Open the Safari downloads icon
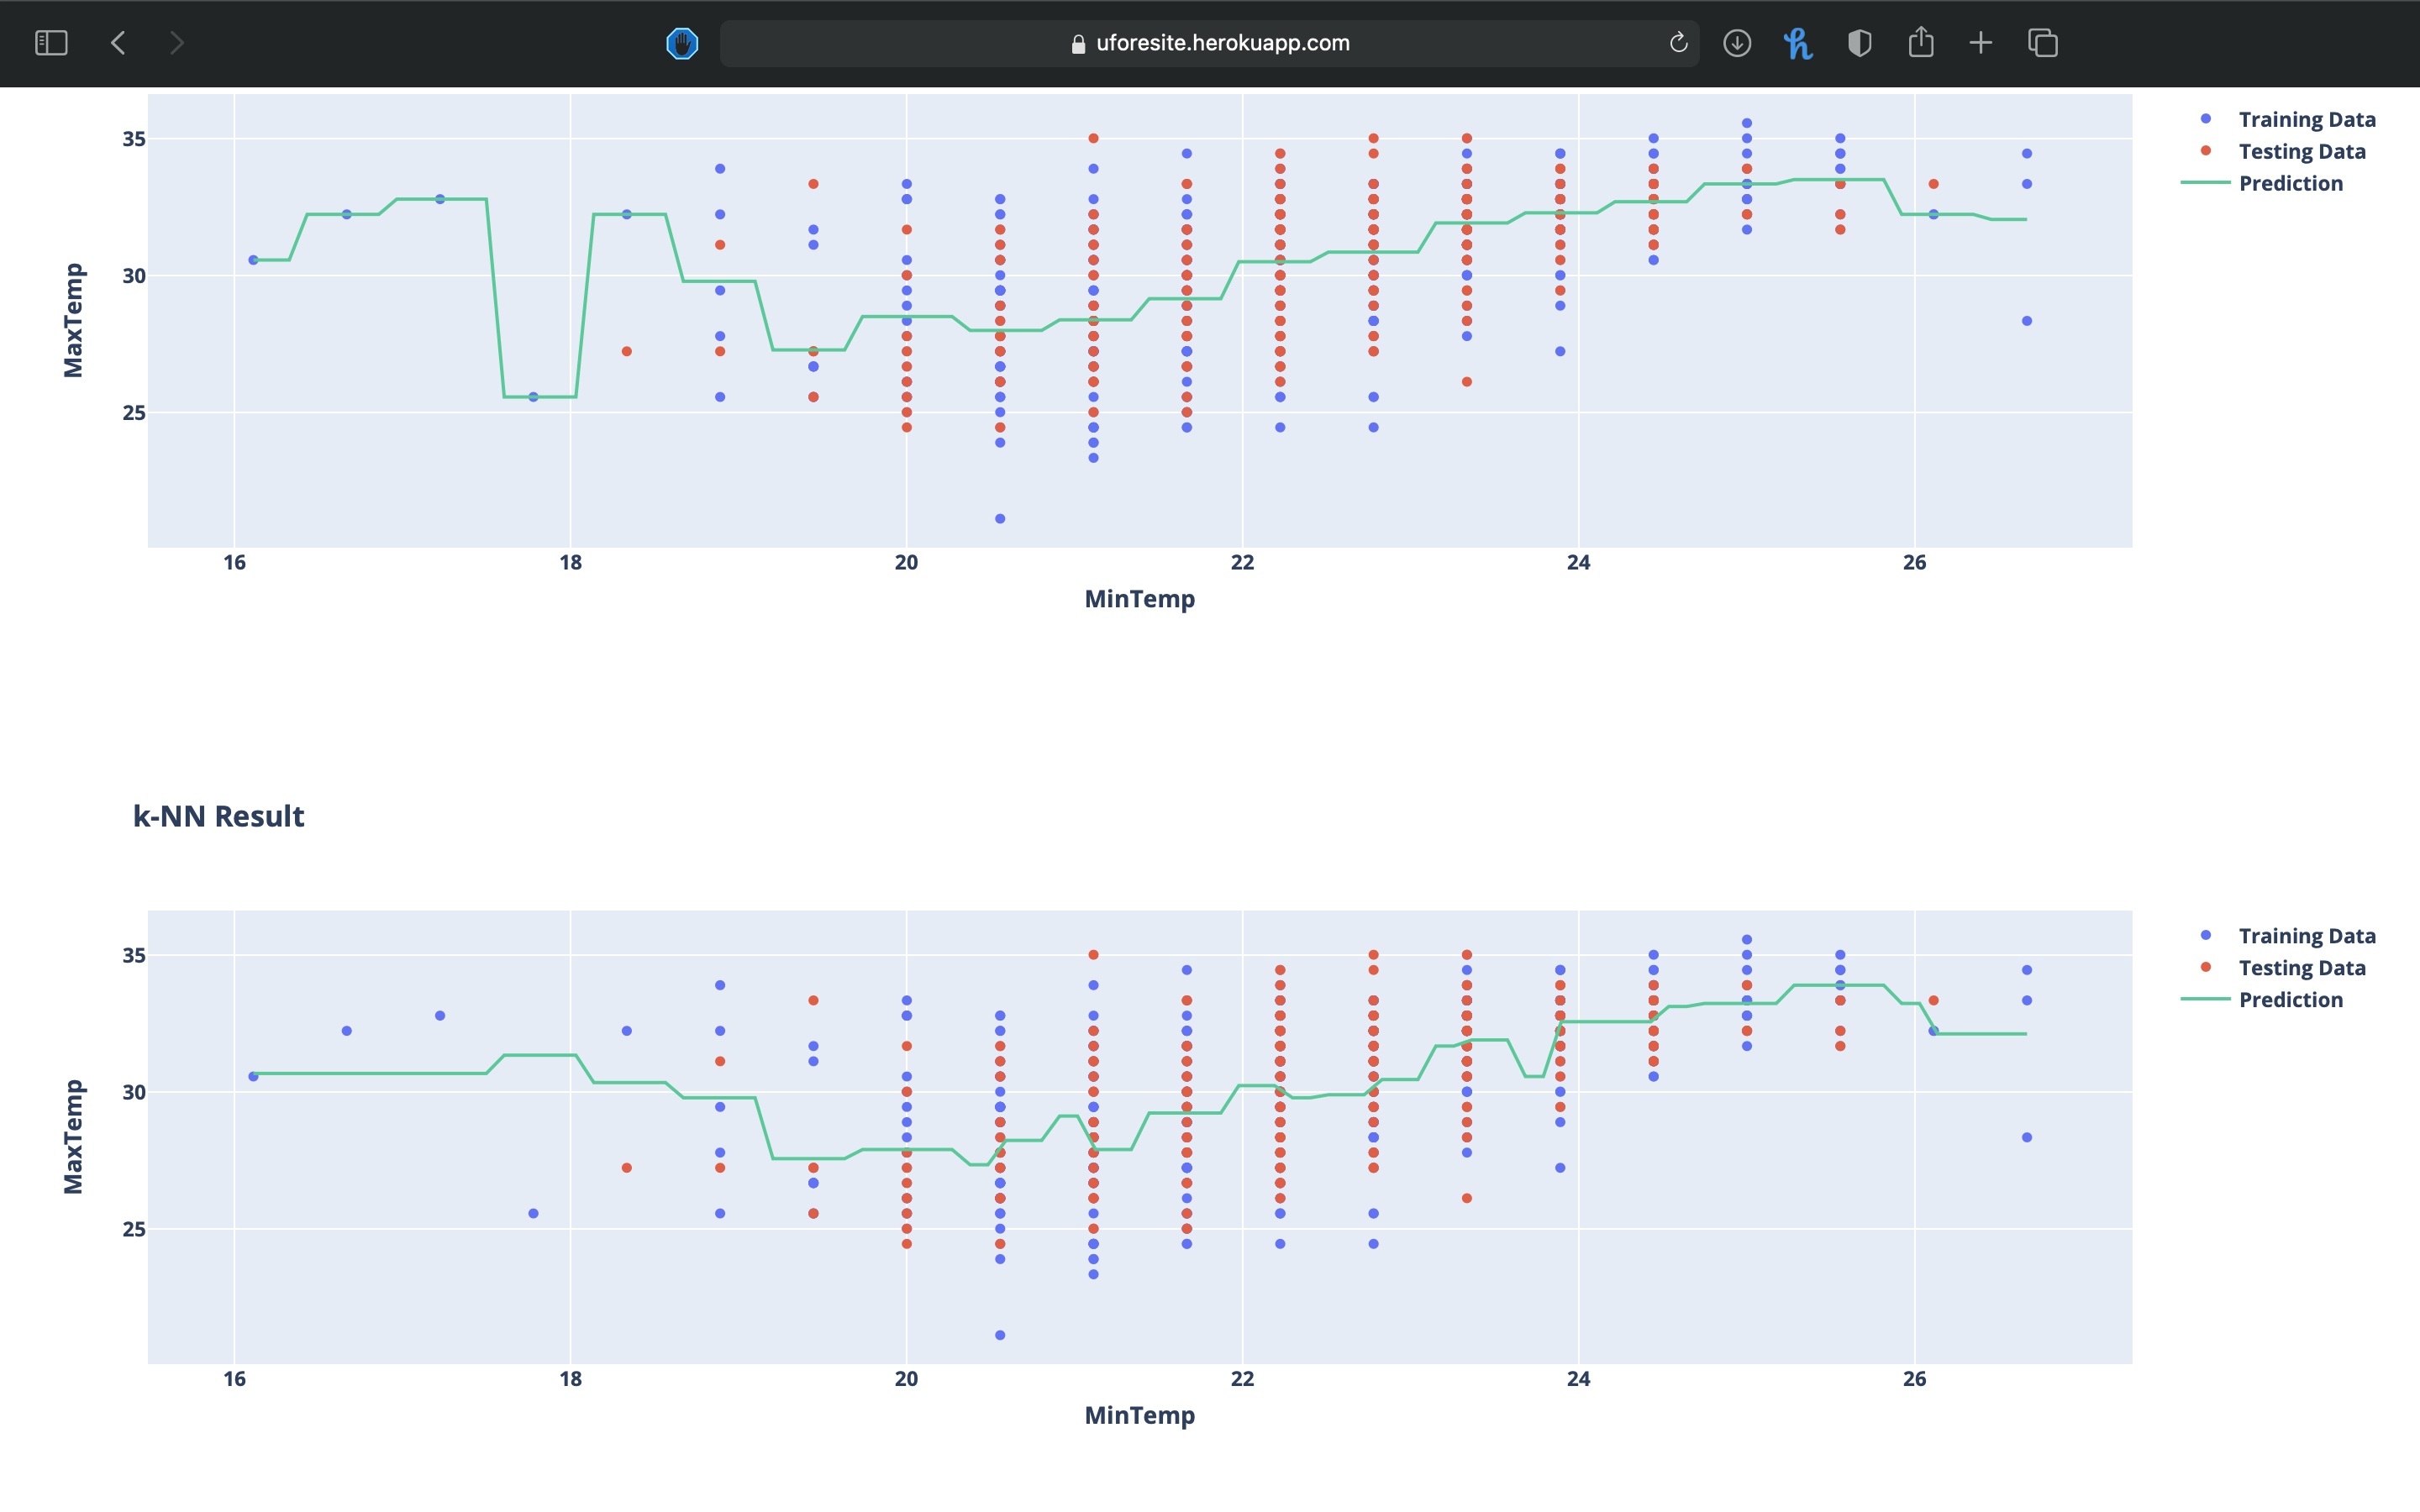2420x1512 pixels. pyautogui.click(x=1737, y=43)
